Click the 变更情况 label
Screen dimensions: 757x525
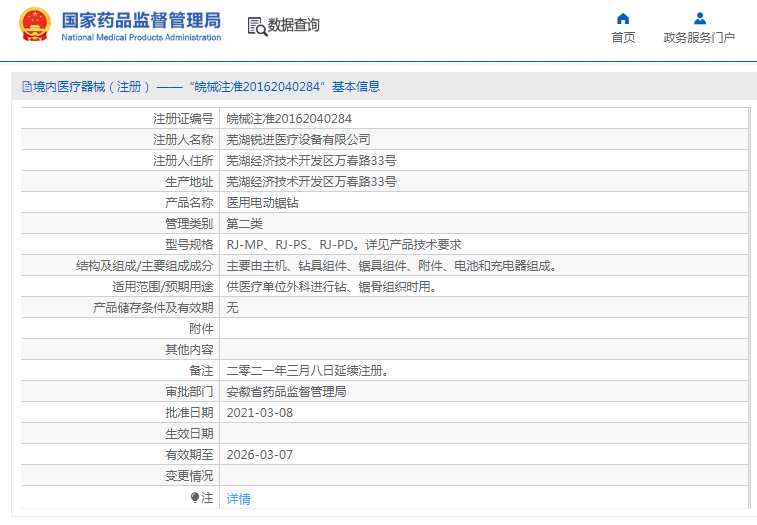(x=189, y=476)
